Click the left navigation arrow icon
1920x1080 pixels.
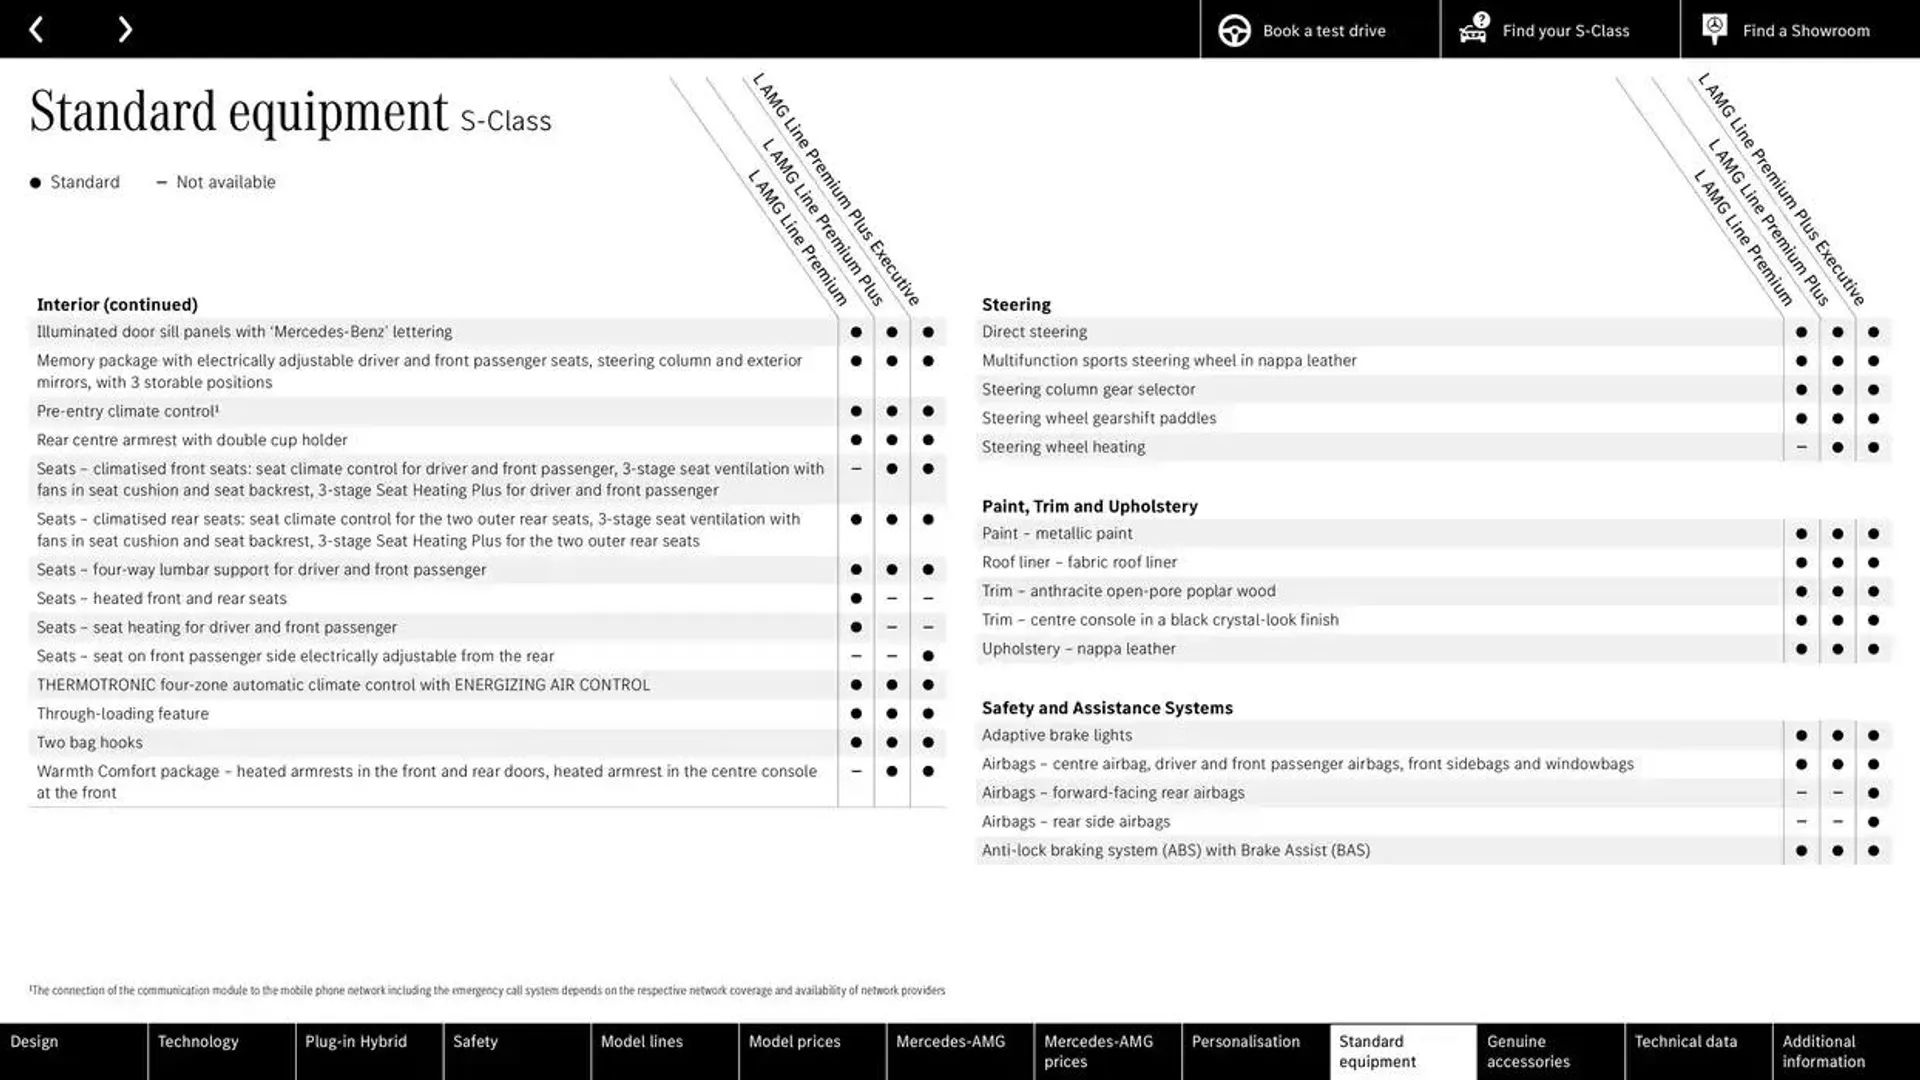click(36, 29)
